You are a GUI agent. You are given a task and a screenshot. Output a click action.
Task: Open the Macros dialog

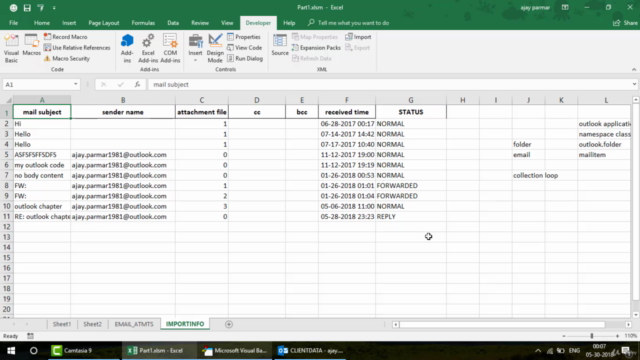pos(31,45)
